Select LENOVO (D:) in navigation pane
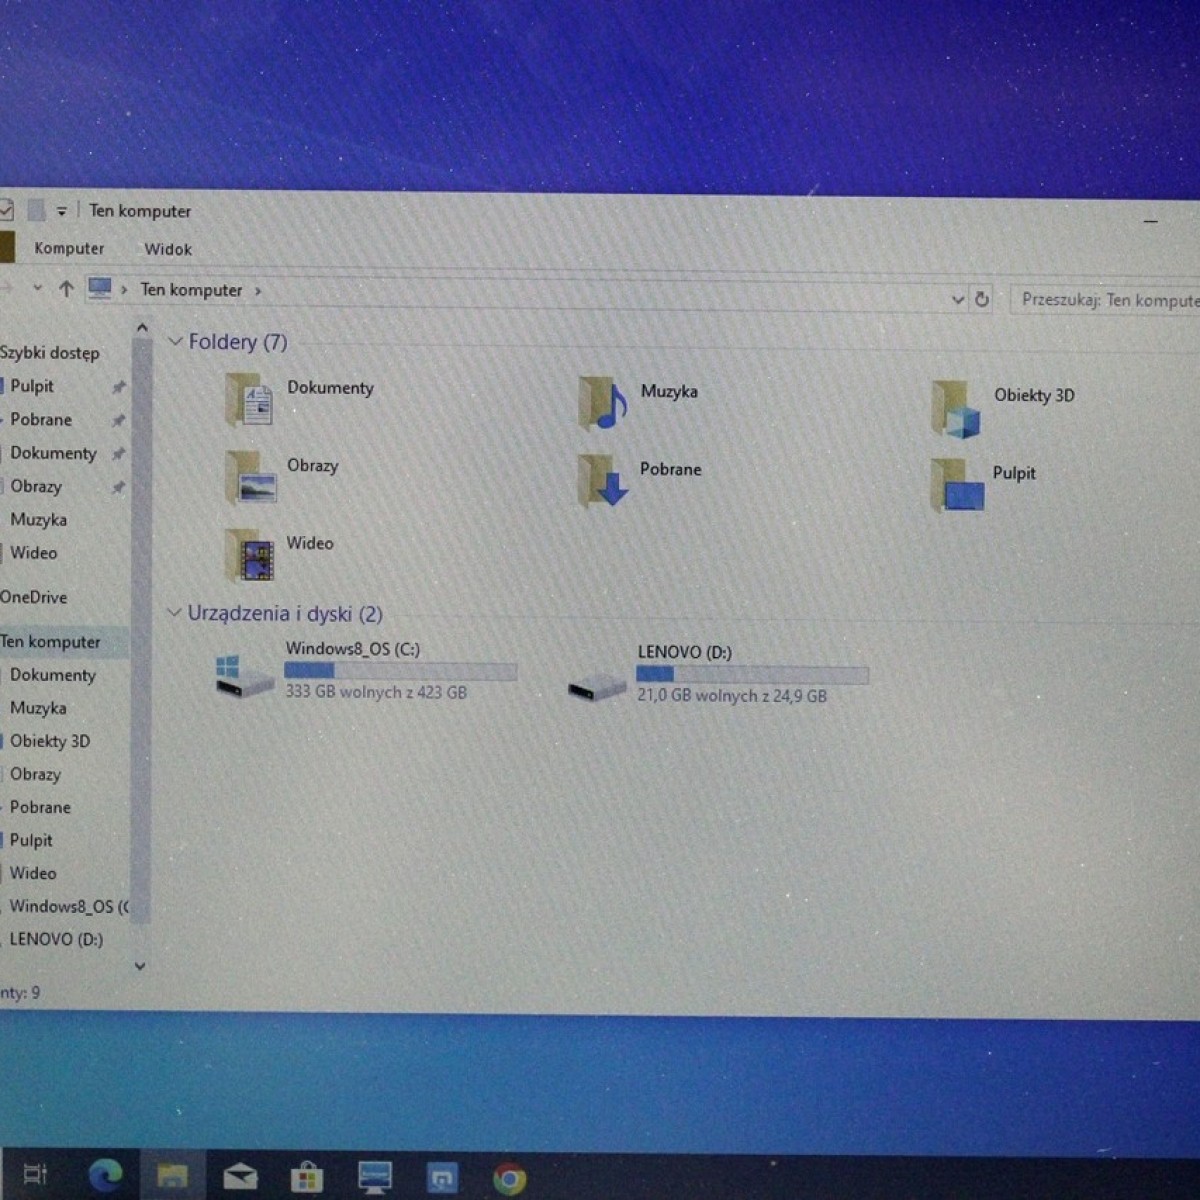 coord(56,940)
